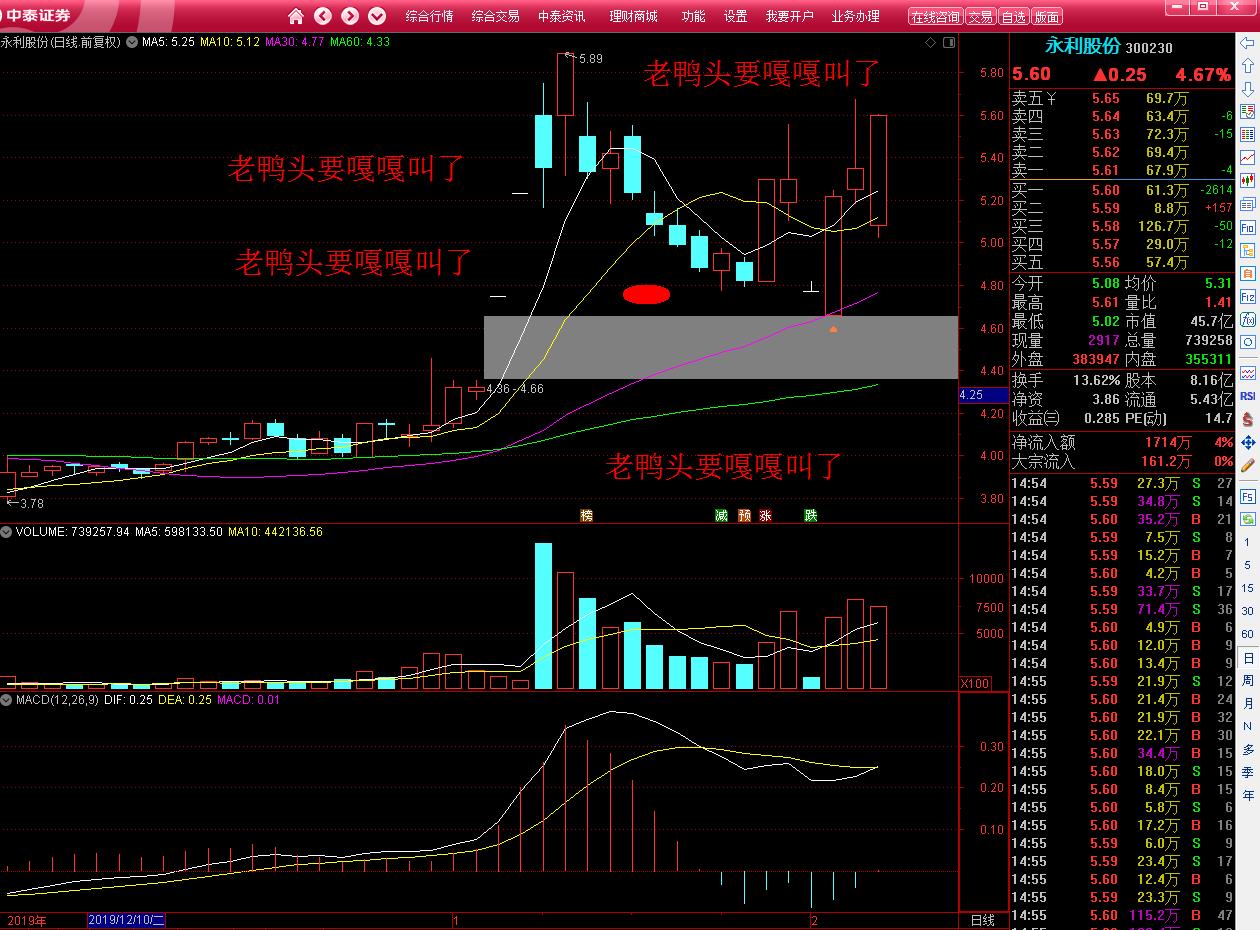Open the 综合行情 menu
Image resolution: width=1260 pixels, height=930 pixels.
tap(429, 16)
